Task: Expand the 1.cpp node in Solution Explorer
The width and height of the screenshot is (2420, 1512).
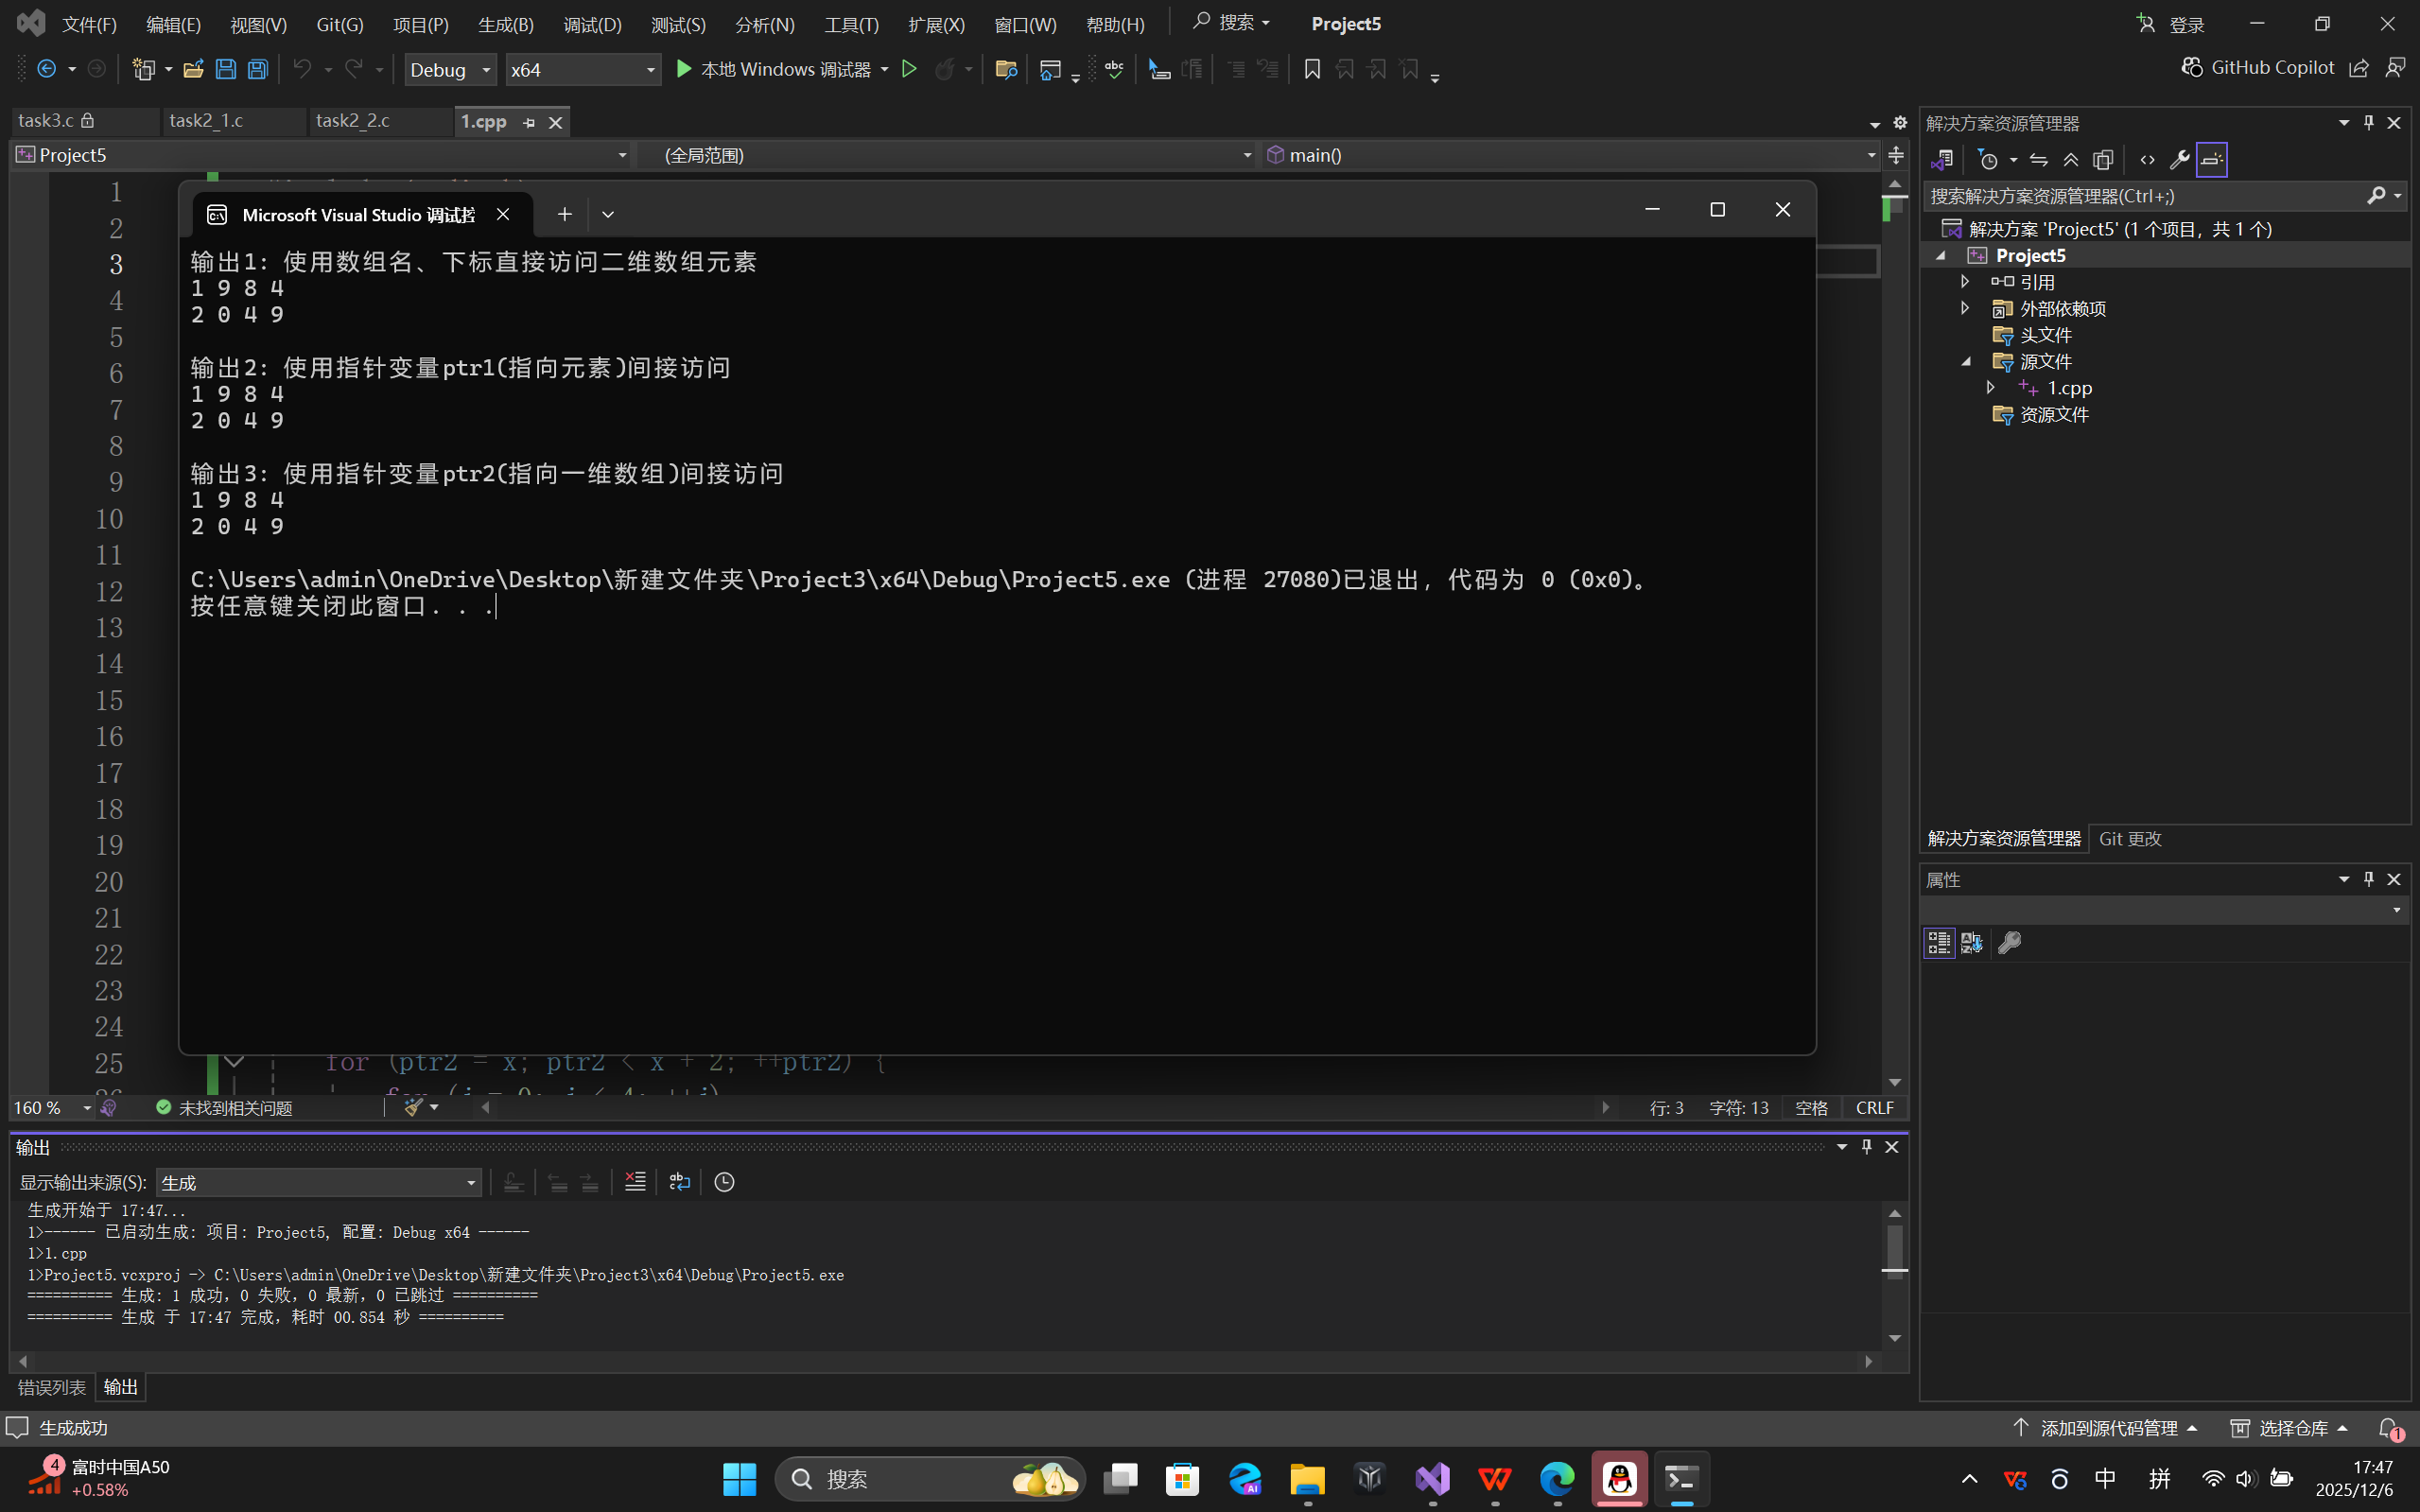Action: click(x=1990, y=387)
